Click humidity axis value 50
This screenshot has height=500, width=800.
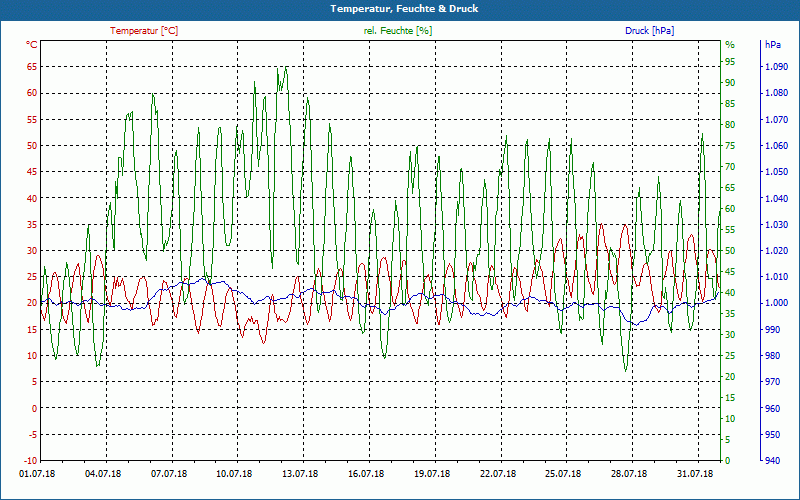[730, 251]
